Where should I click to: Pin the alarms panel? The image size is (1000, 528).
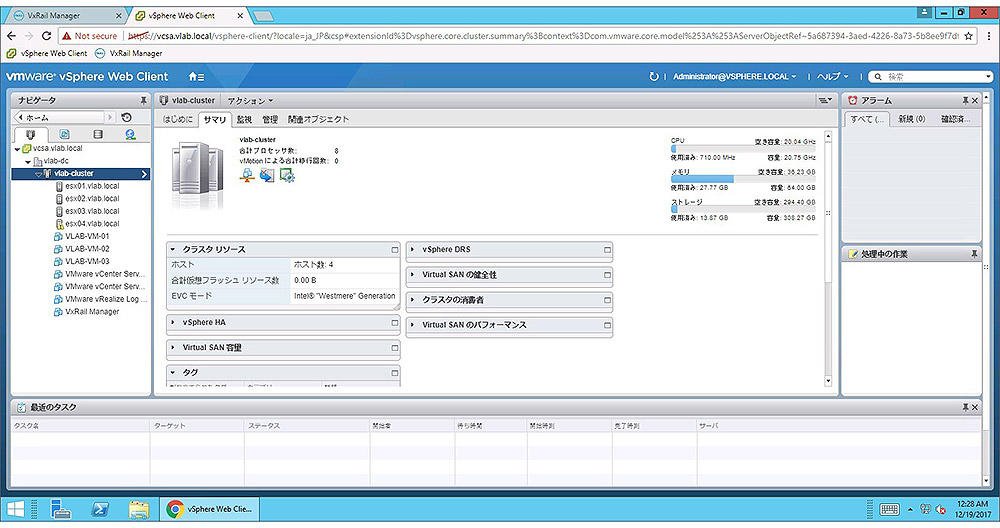tap(966, 101)
